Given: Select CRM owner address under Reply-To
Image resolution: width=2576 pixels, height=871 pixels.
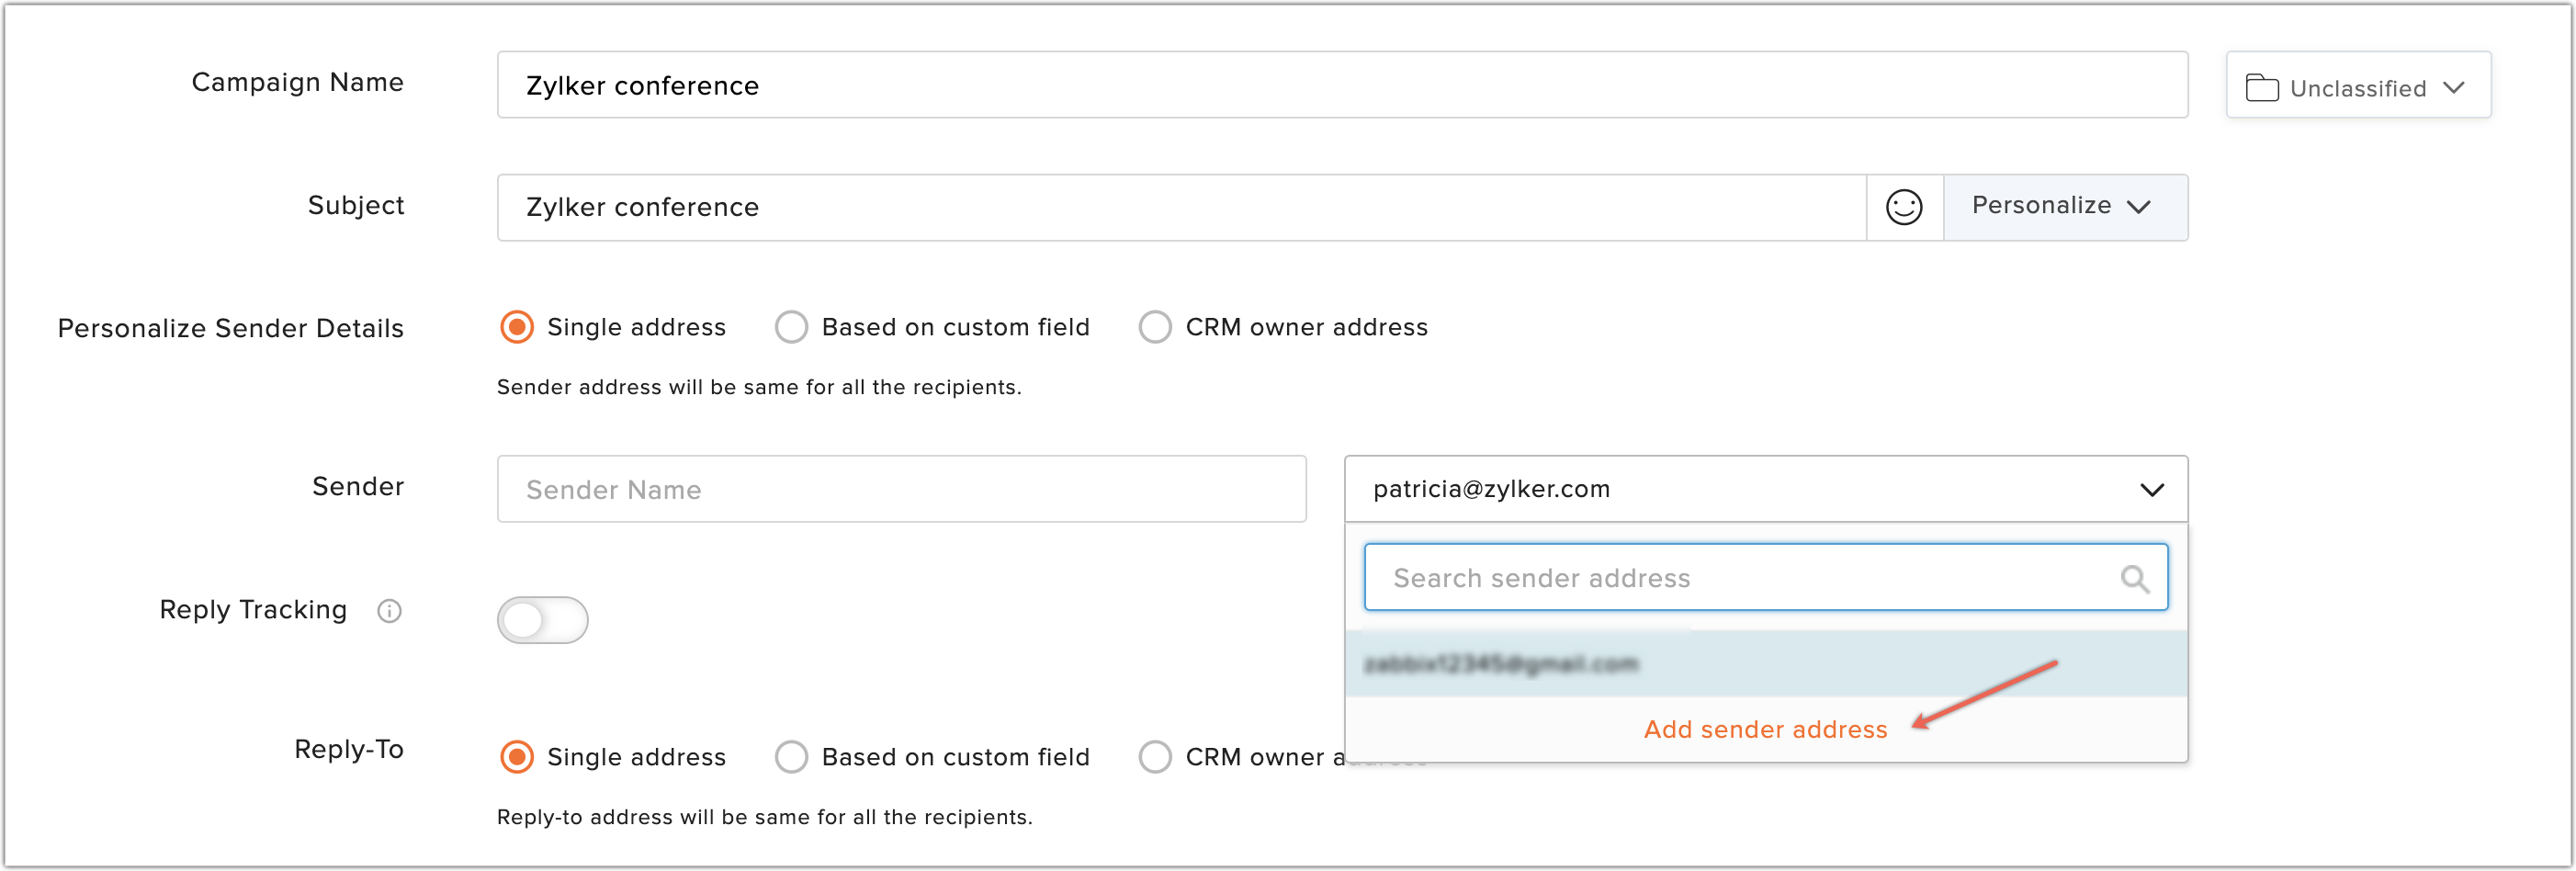Looking at the screenshot, I should [x=1155, y=757].
